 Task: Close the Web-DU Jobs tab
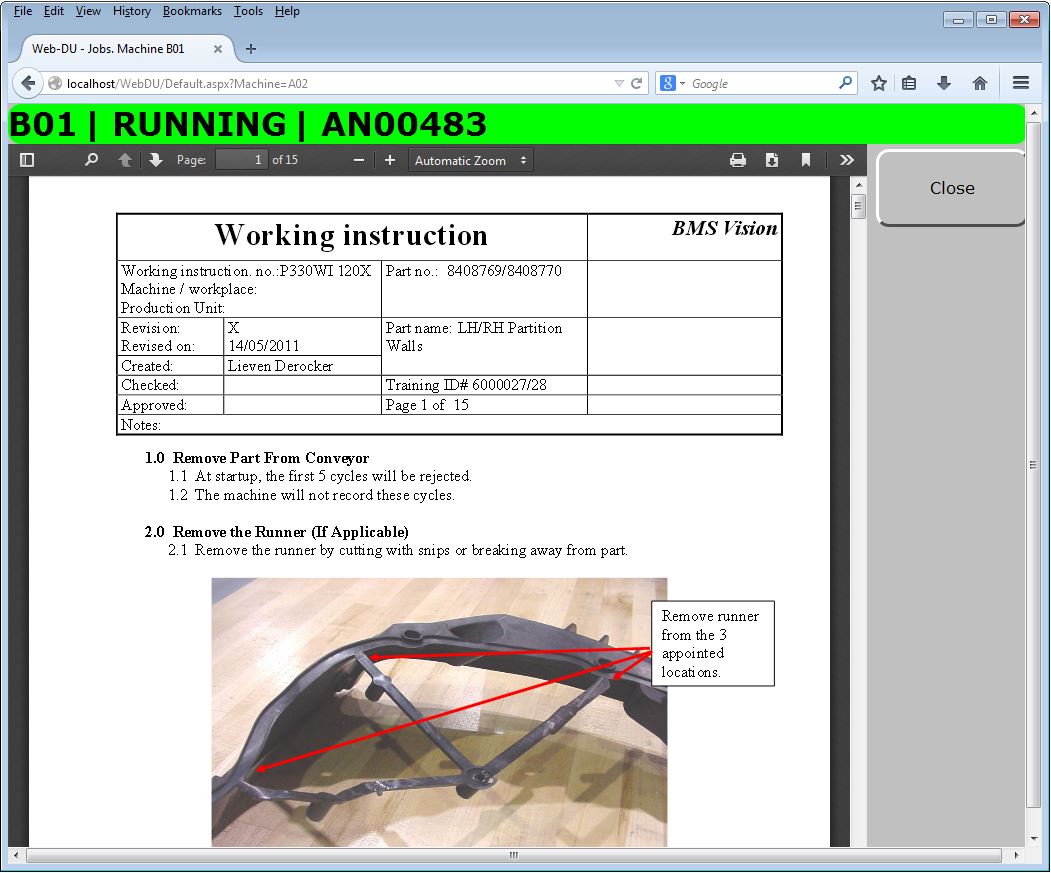coord(218,49)
